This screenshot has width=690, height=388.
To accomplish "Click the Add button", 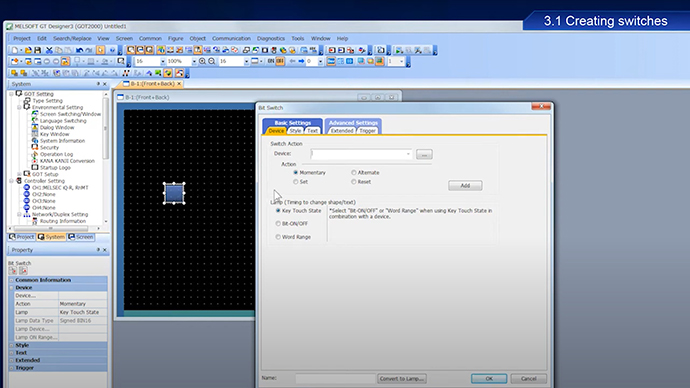I will (465, 186).
